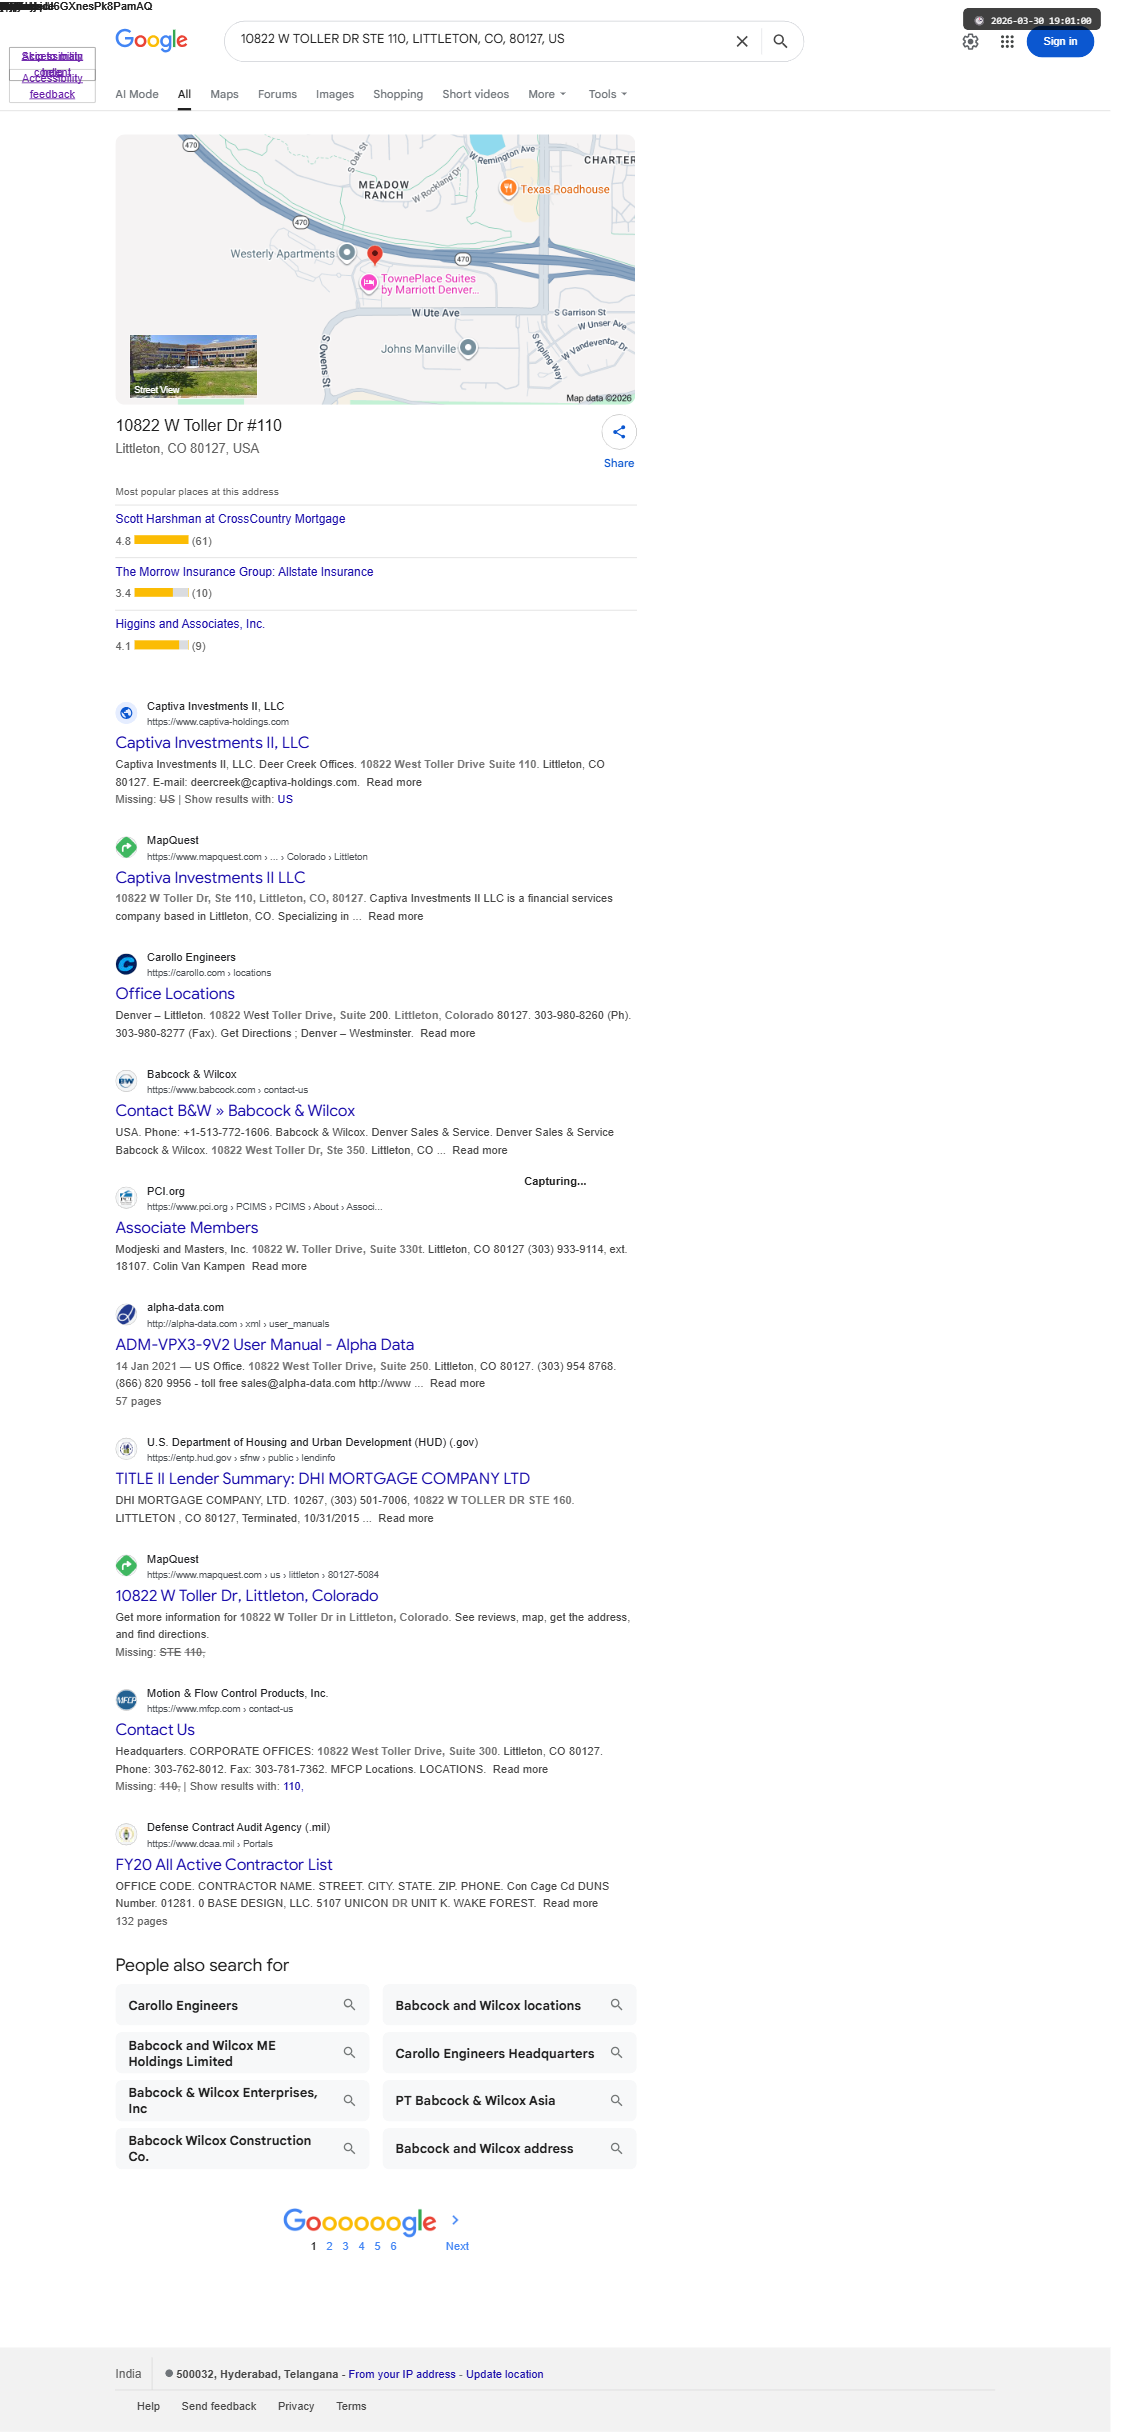Viewport: 1124px width, 2432px height.
Task: Switch to the Images tab
Action: click(x=335, y=94)
